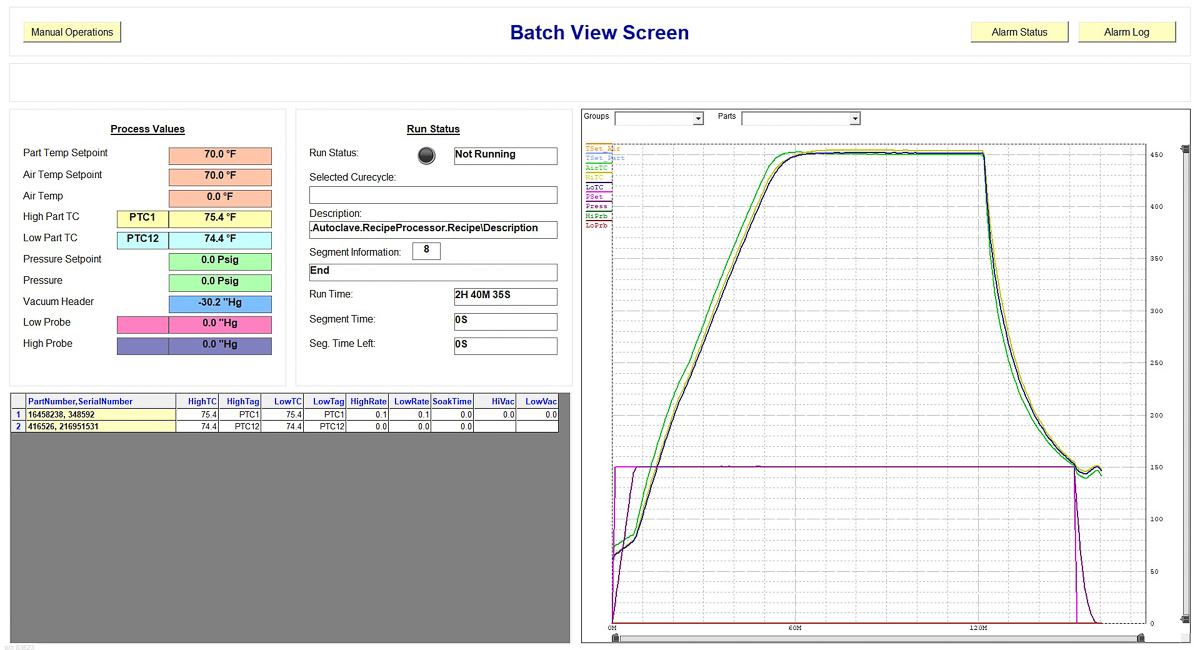Select the HiTC trend legend entry
Viewport: 1200px width, 650px height.
(x=595, y=177)
